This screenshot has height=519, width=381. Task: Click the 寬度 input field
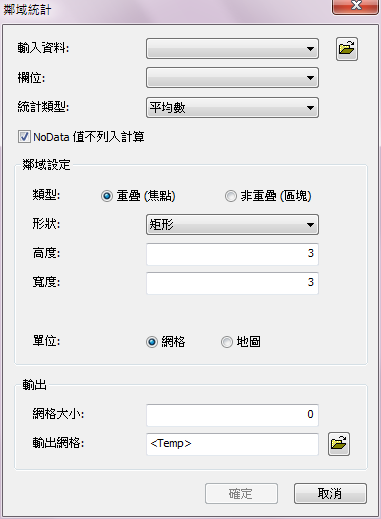232,283
